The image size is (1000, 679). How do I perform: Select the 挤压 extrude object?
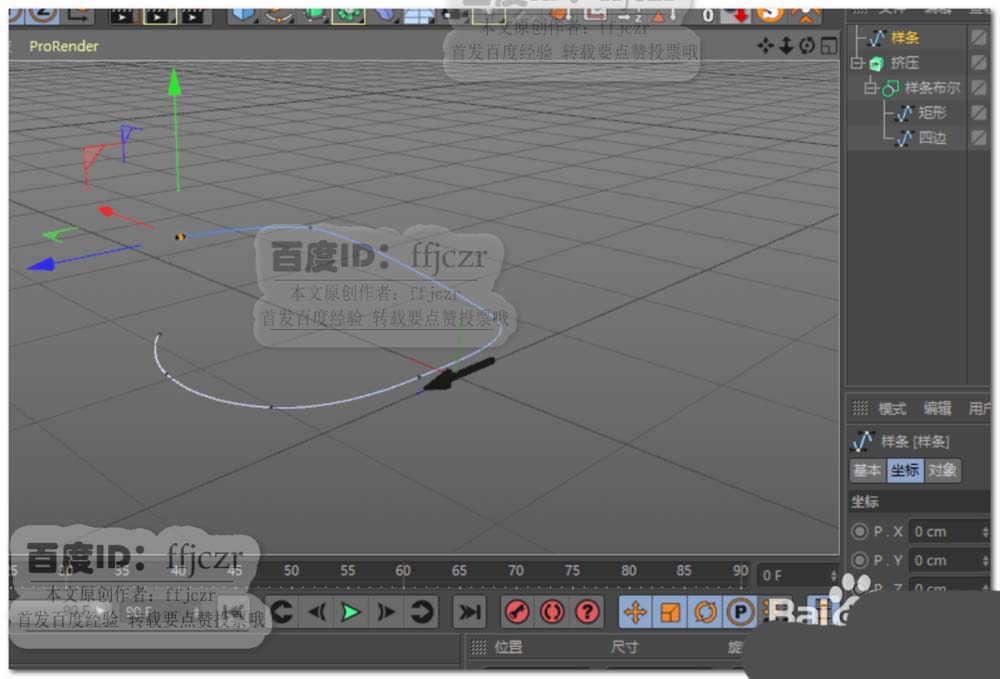tap(904, 62)
